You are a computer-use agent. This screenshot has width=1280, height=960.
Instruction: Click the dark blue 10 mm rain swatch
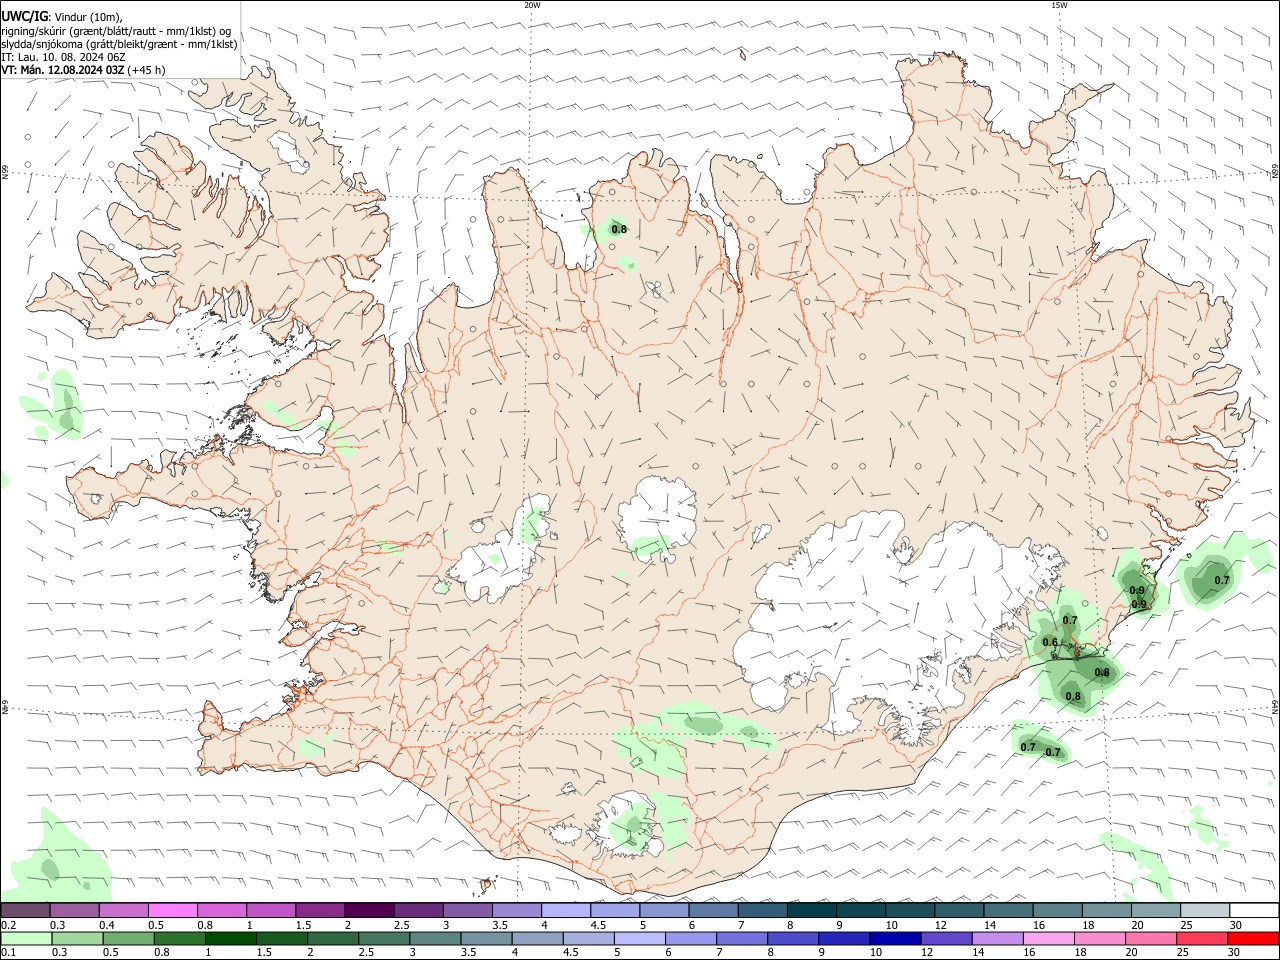(x=894, y=938)
